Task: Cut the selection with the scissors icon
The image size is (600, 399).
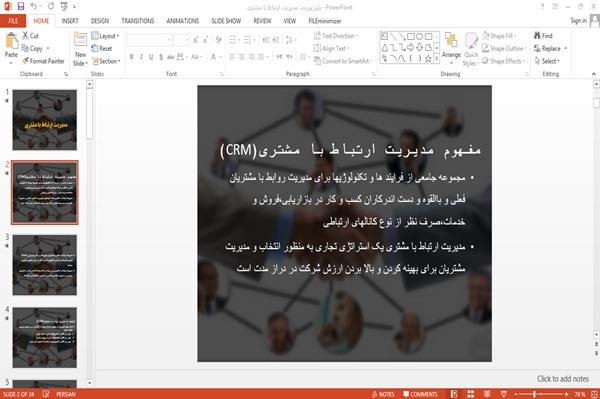Action: [x=26, y=36]
